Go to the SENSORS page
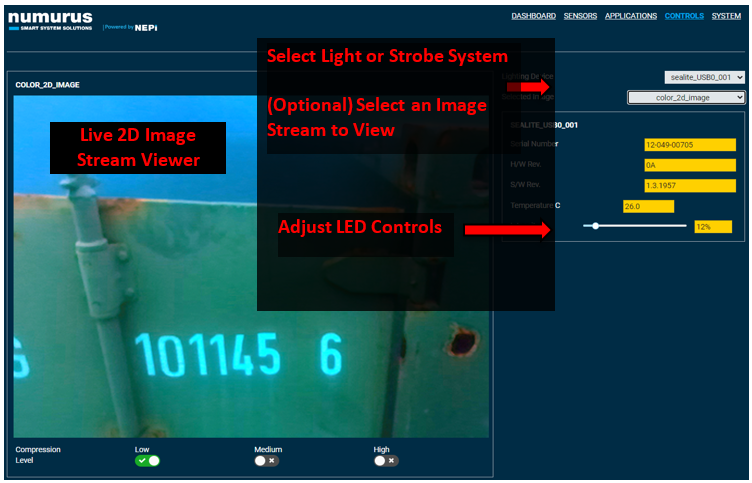Image resolution: width=752 pixels, height=483 pixels. point(580,16)
